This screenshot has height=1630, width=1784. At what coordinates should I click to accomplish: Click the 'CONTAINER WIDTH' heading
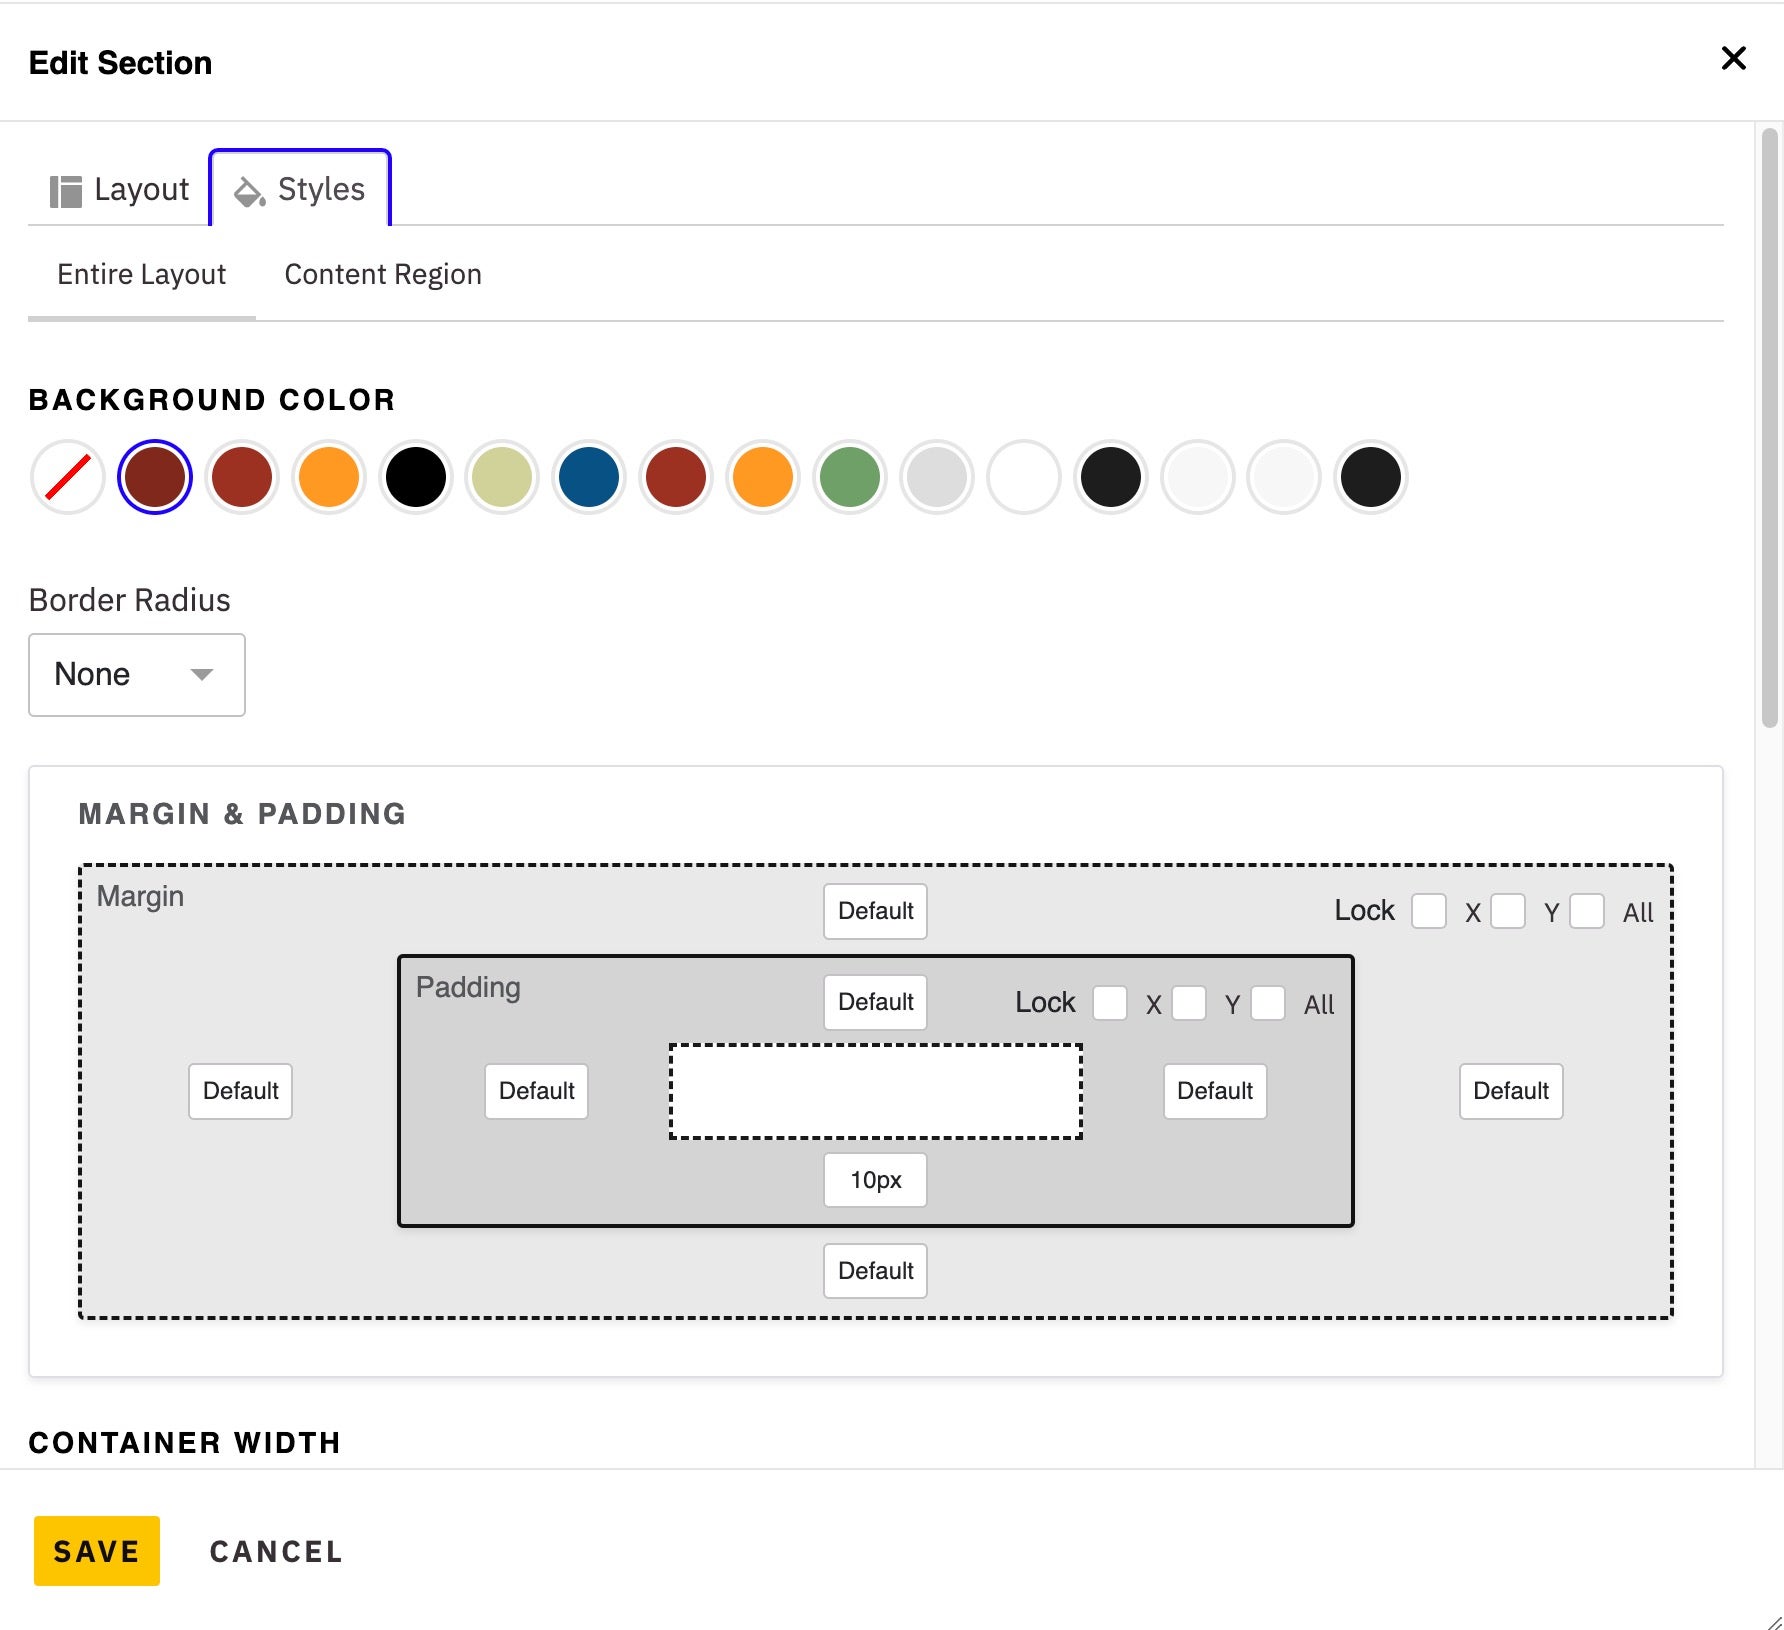tap(185, 1443)
